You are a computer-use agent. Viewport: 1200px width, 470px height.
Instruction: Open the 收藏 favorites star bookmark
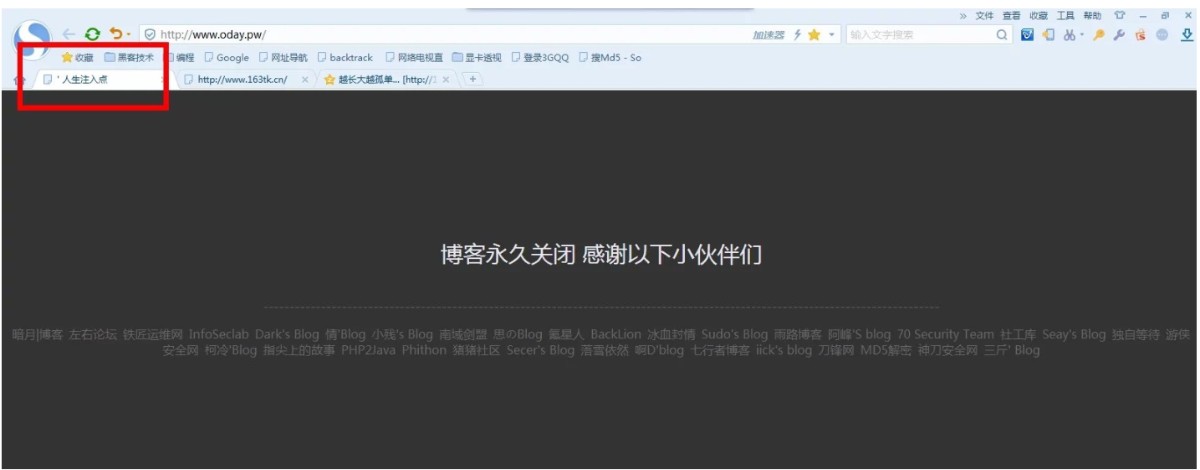coord(77,58)
